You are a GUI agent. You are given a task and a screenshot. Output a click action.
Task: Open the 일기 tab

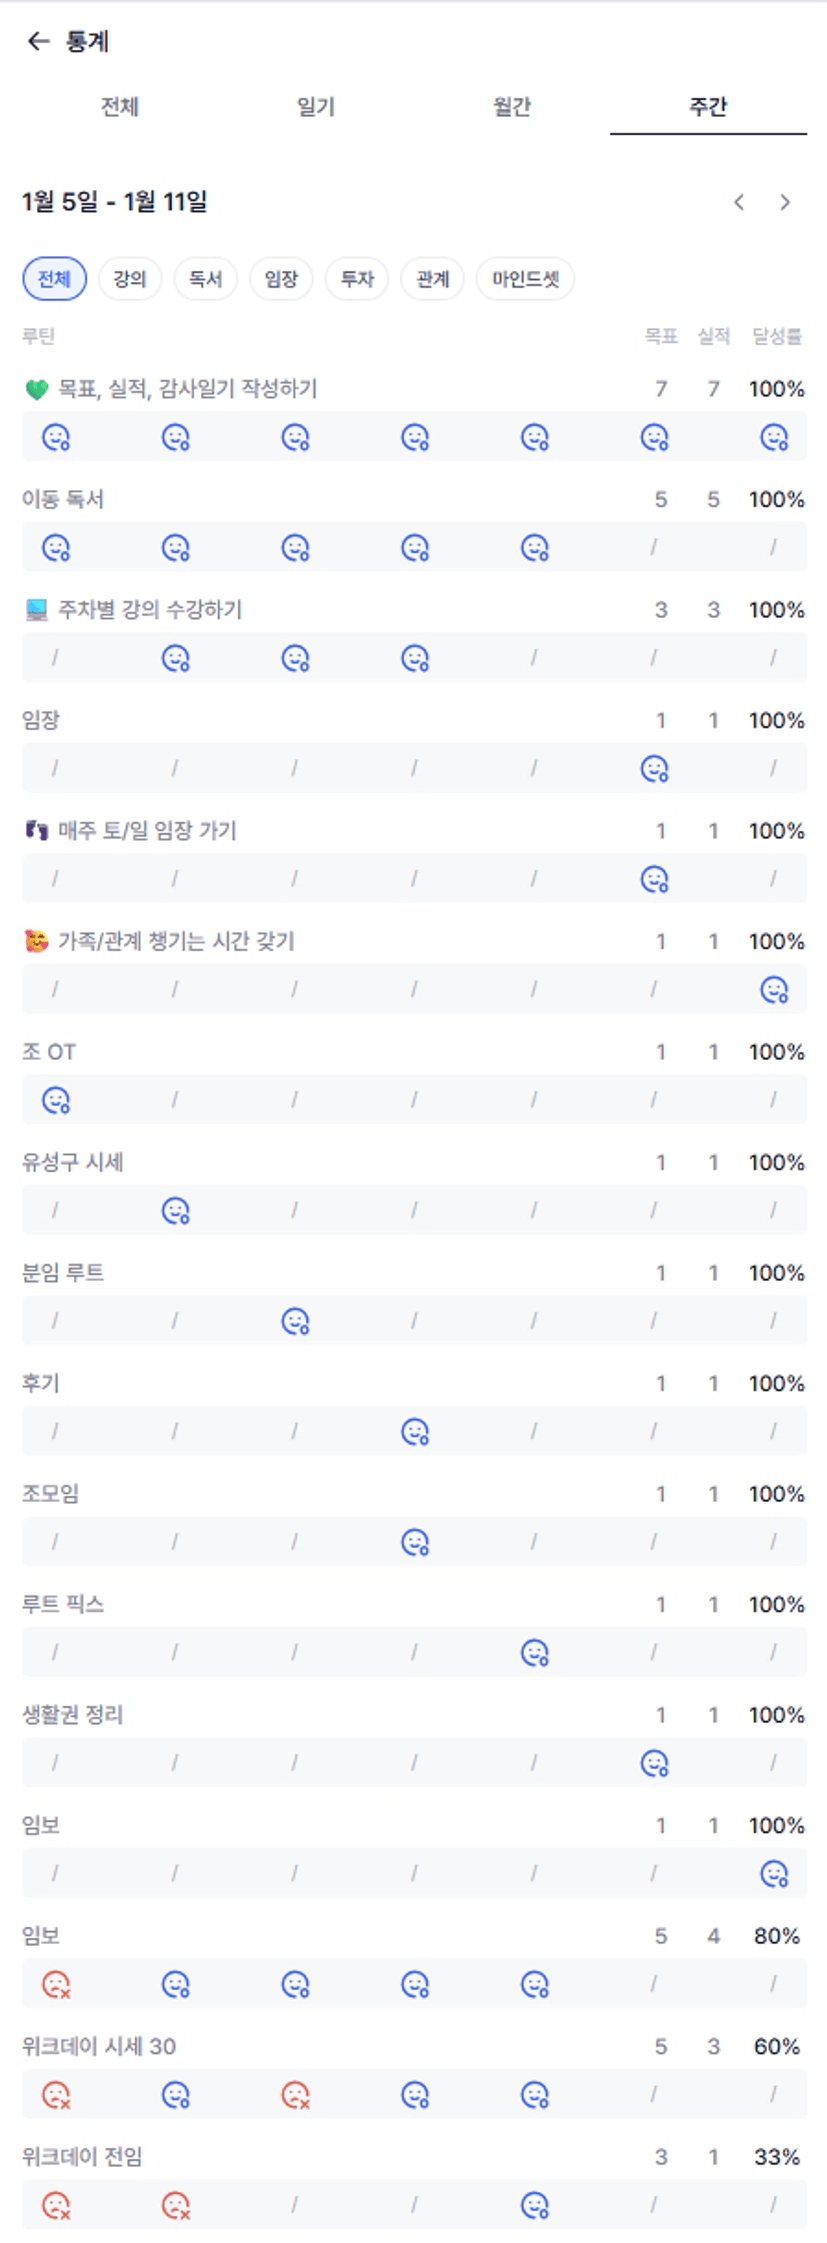316,107
